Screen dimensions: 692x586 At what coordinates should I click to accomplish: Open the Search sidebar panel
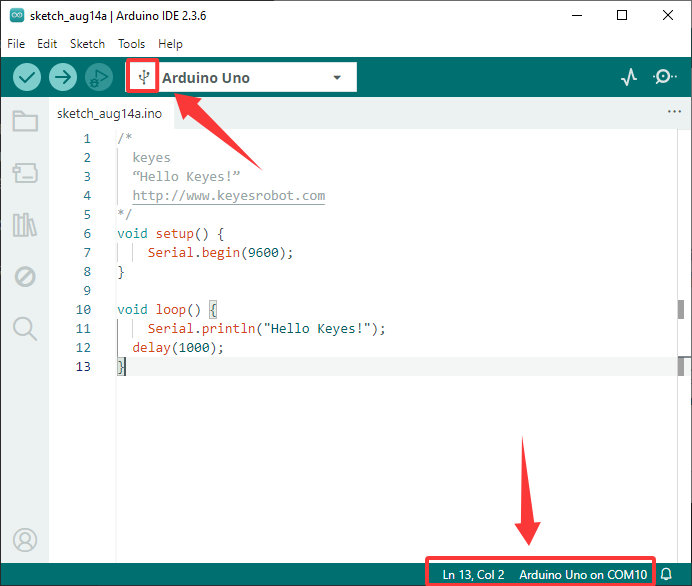25,329
